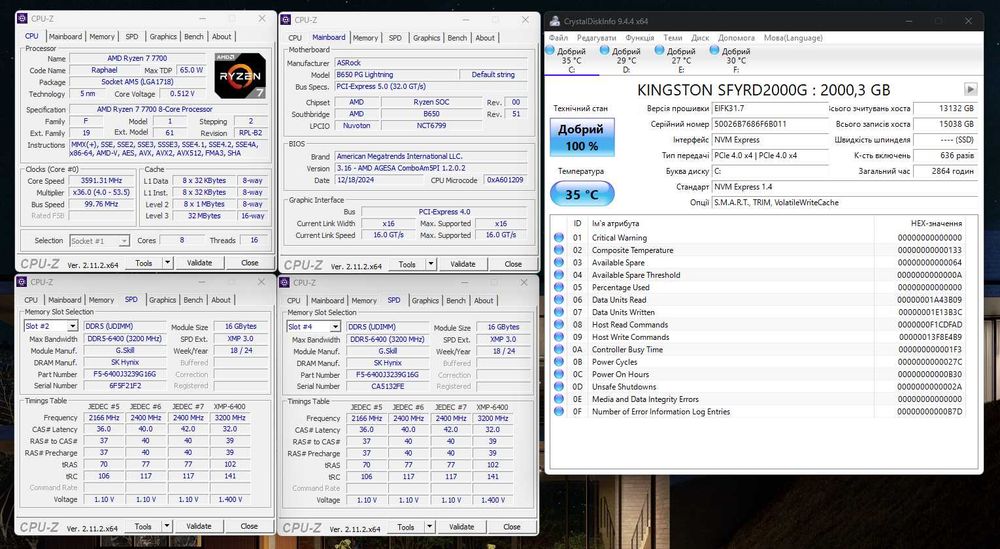
Task: Click the HEX-значення column header
Action: pyautogui.click(x=937, y=224)
